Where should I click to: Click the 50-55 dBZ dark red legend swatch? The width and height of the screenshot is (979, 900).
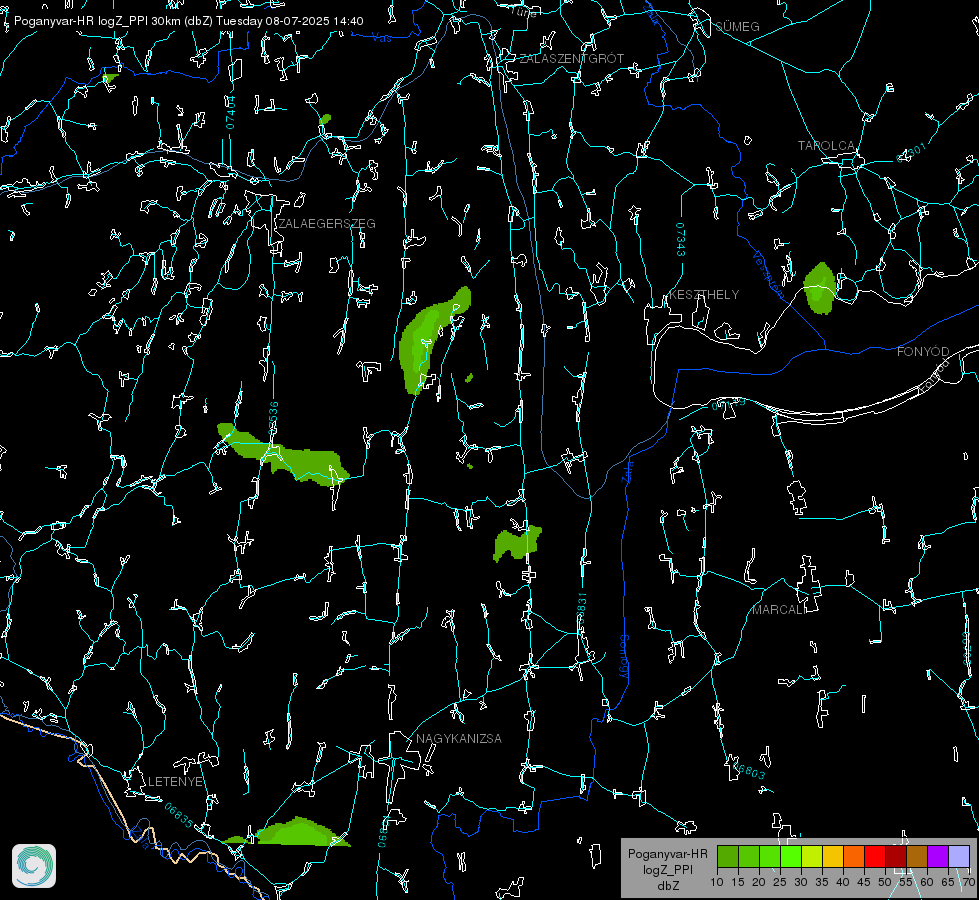click(x=896, y=857)
